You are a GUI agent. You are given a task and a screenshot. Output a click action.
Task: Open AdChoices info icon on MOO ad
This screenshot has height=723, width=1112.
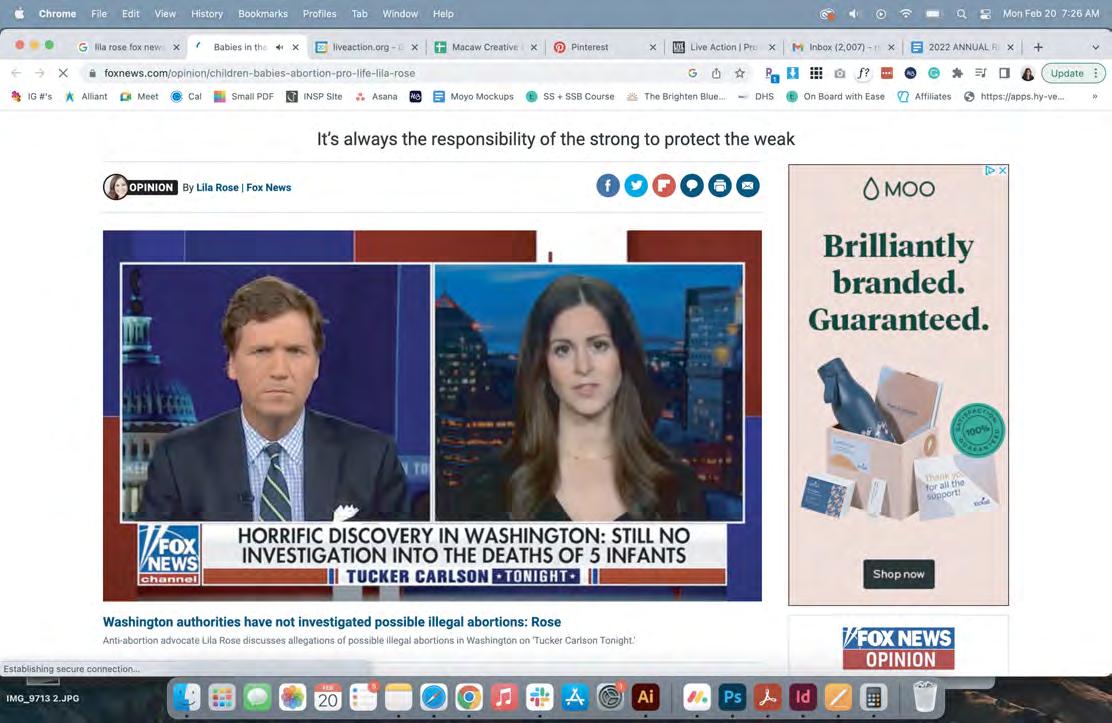(x=990, y=170)
